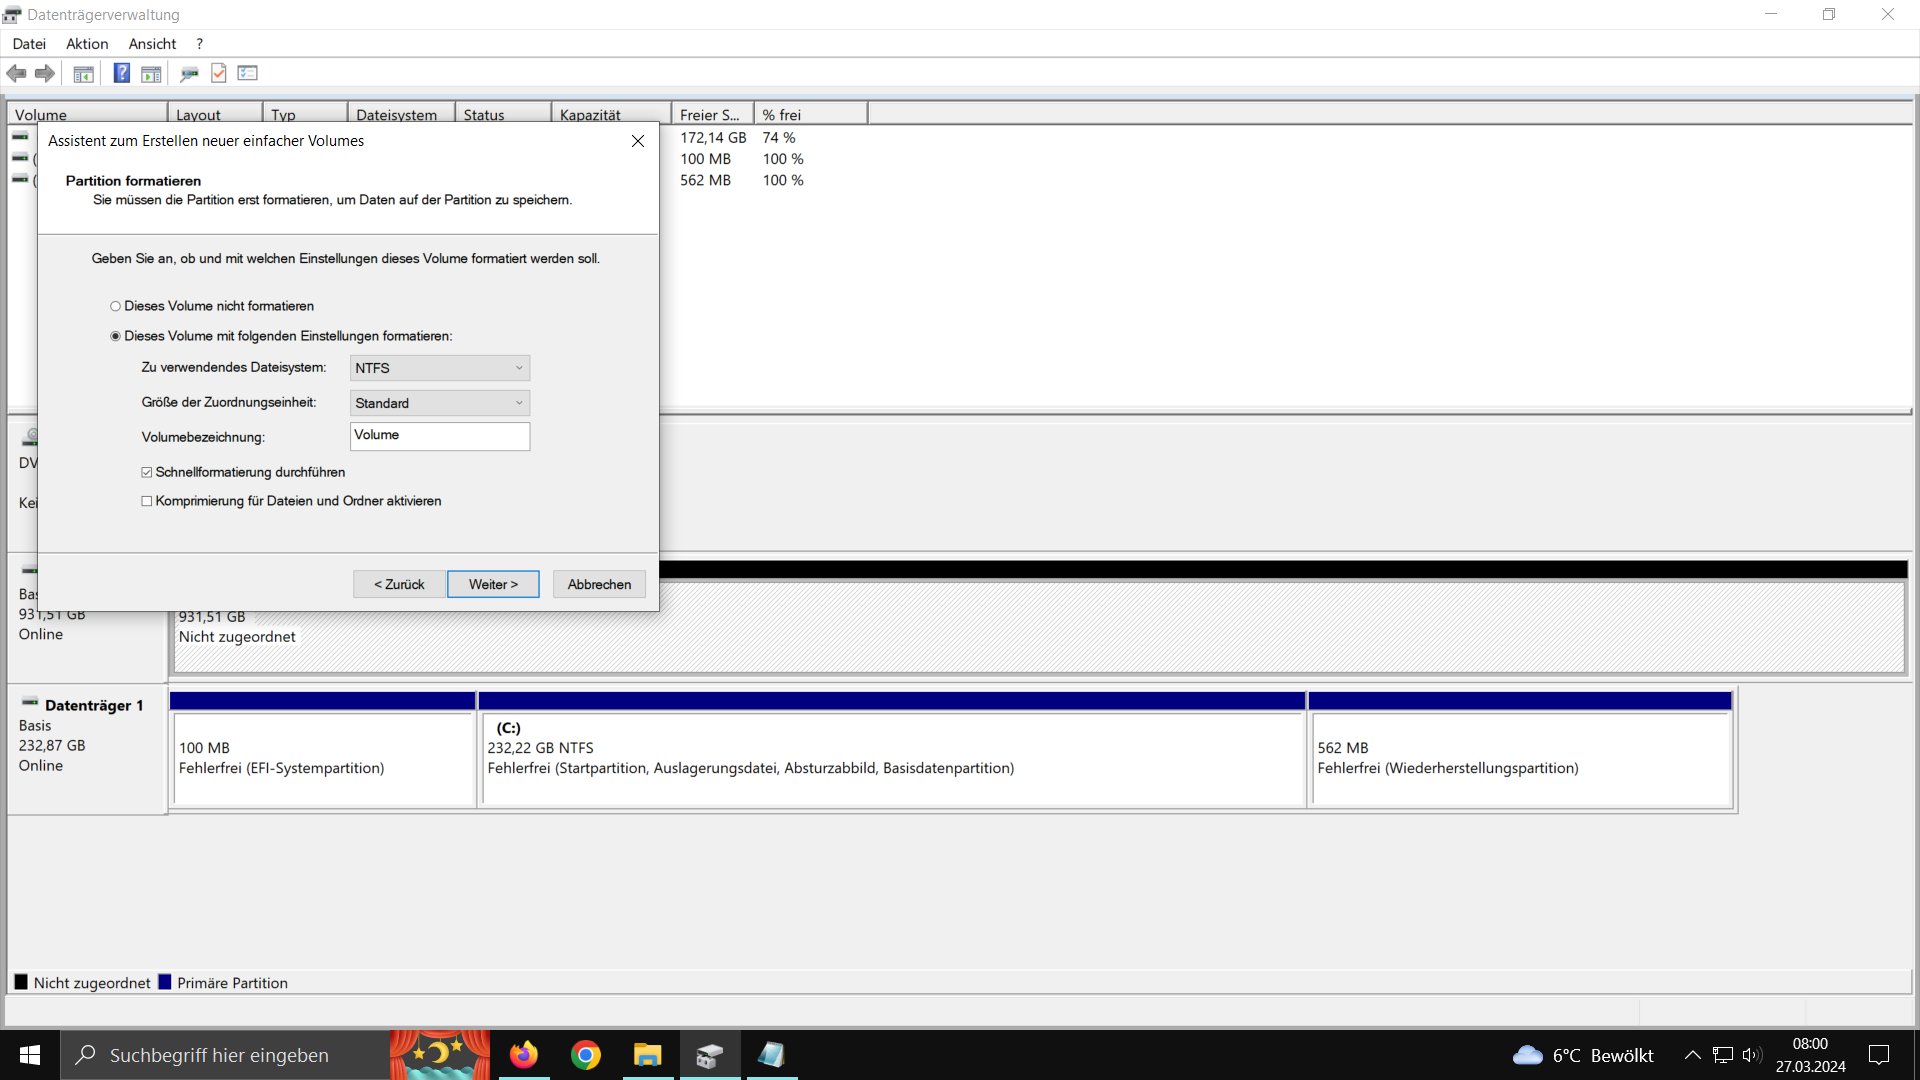The height and width of the screenshot is (1080, 1920).
Task: Click the Abbrechen button
Action: click(599, 584)
